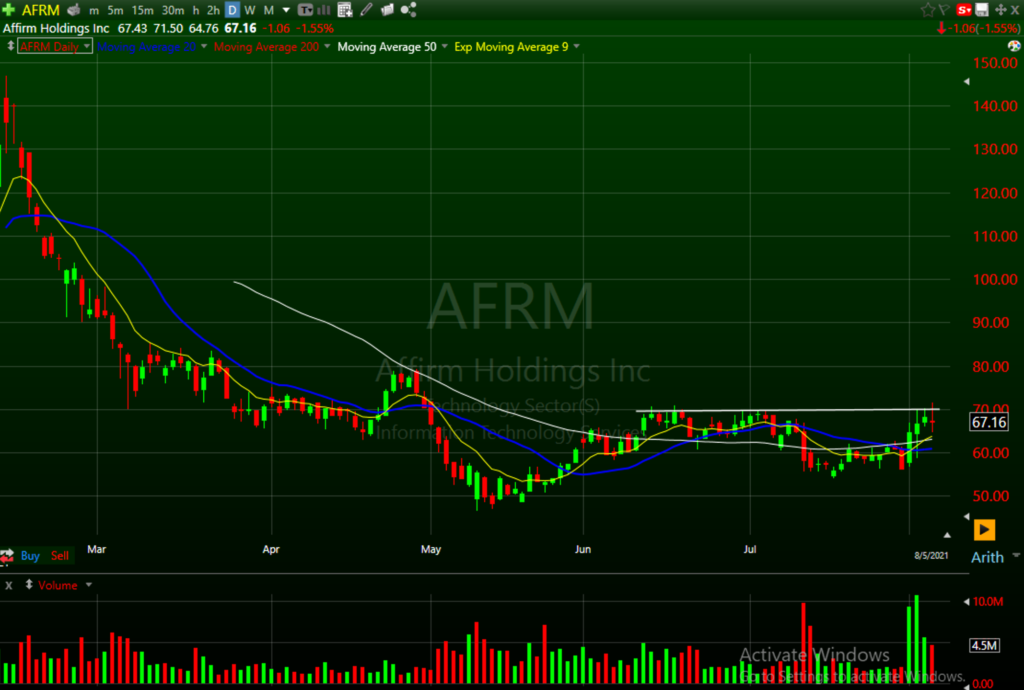The image size is (1024, 690).
Task: Open the red S symbol-link menu
Action: [964, 10]
